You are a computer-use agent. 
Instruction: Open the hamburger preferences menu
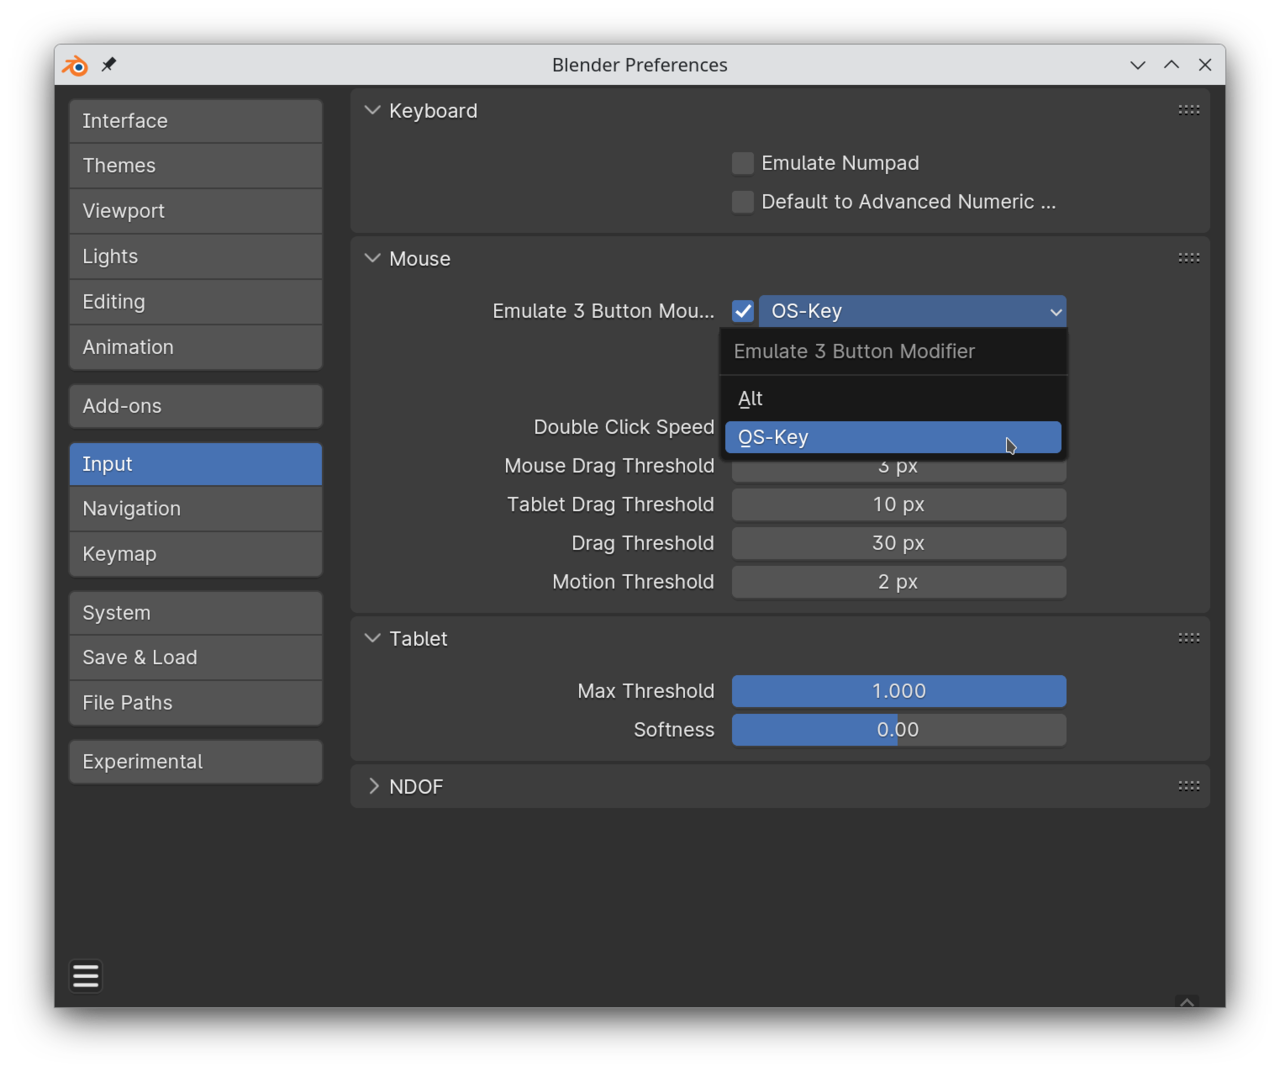86,976
